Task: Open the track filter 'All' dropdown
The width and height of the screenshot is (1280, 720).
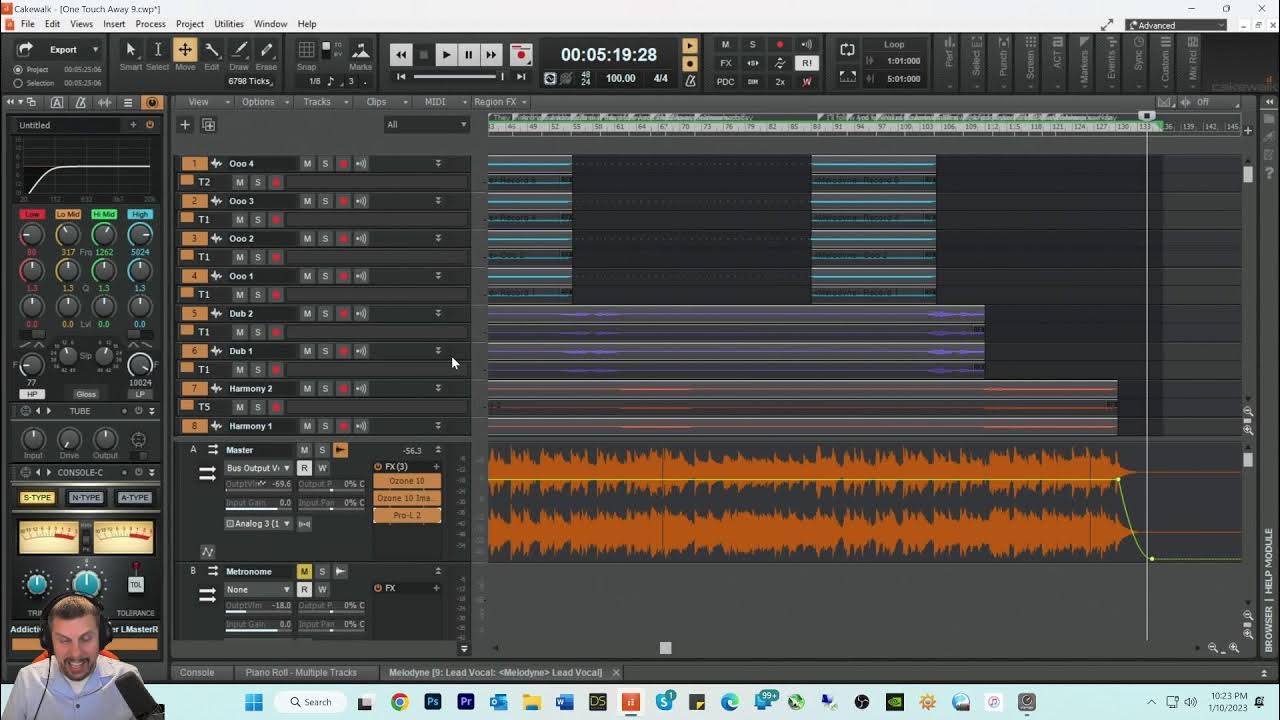Action: pos(427,124)
